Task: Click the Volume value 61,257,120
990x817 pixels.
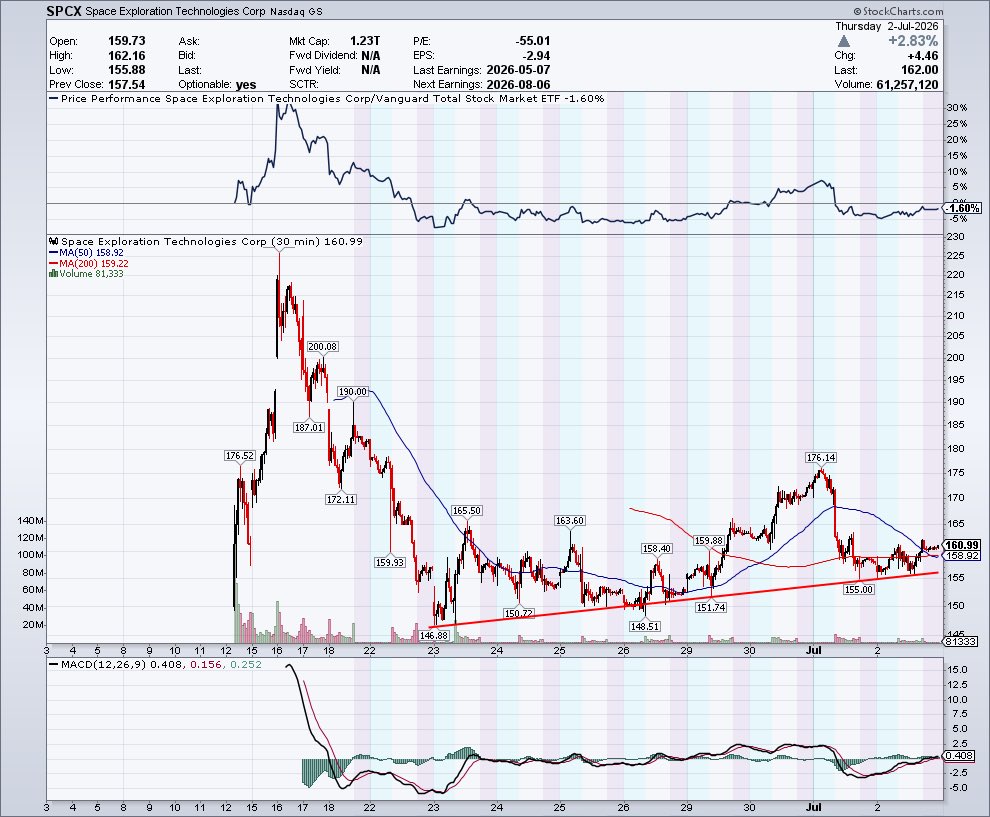Action: tap(907, 84)
